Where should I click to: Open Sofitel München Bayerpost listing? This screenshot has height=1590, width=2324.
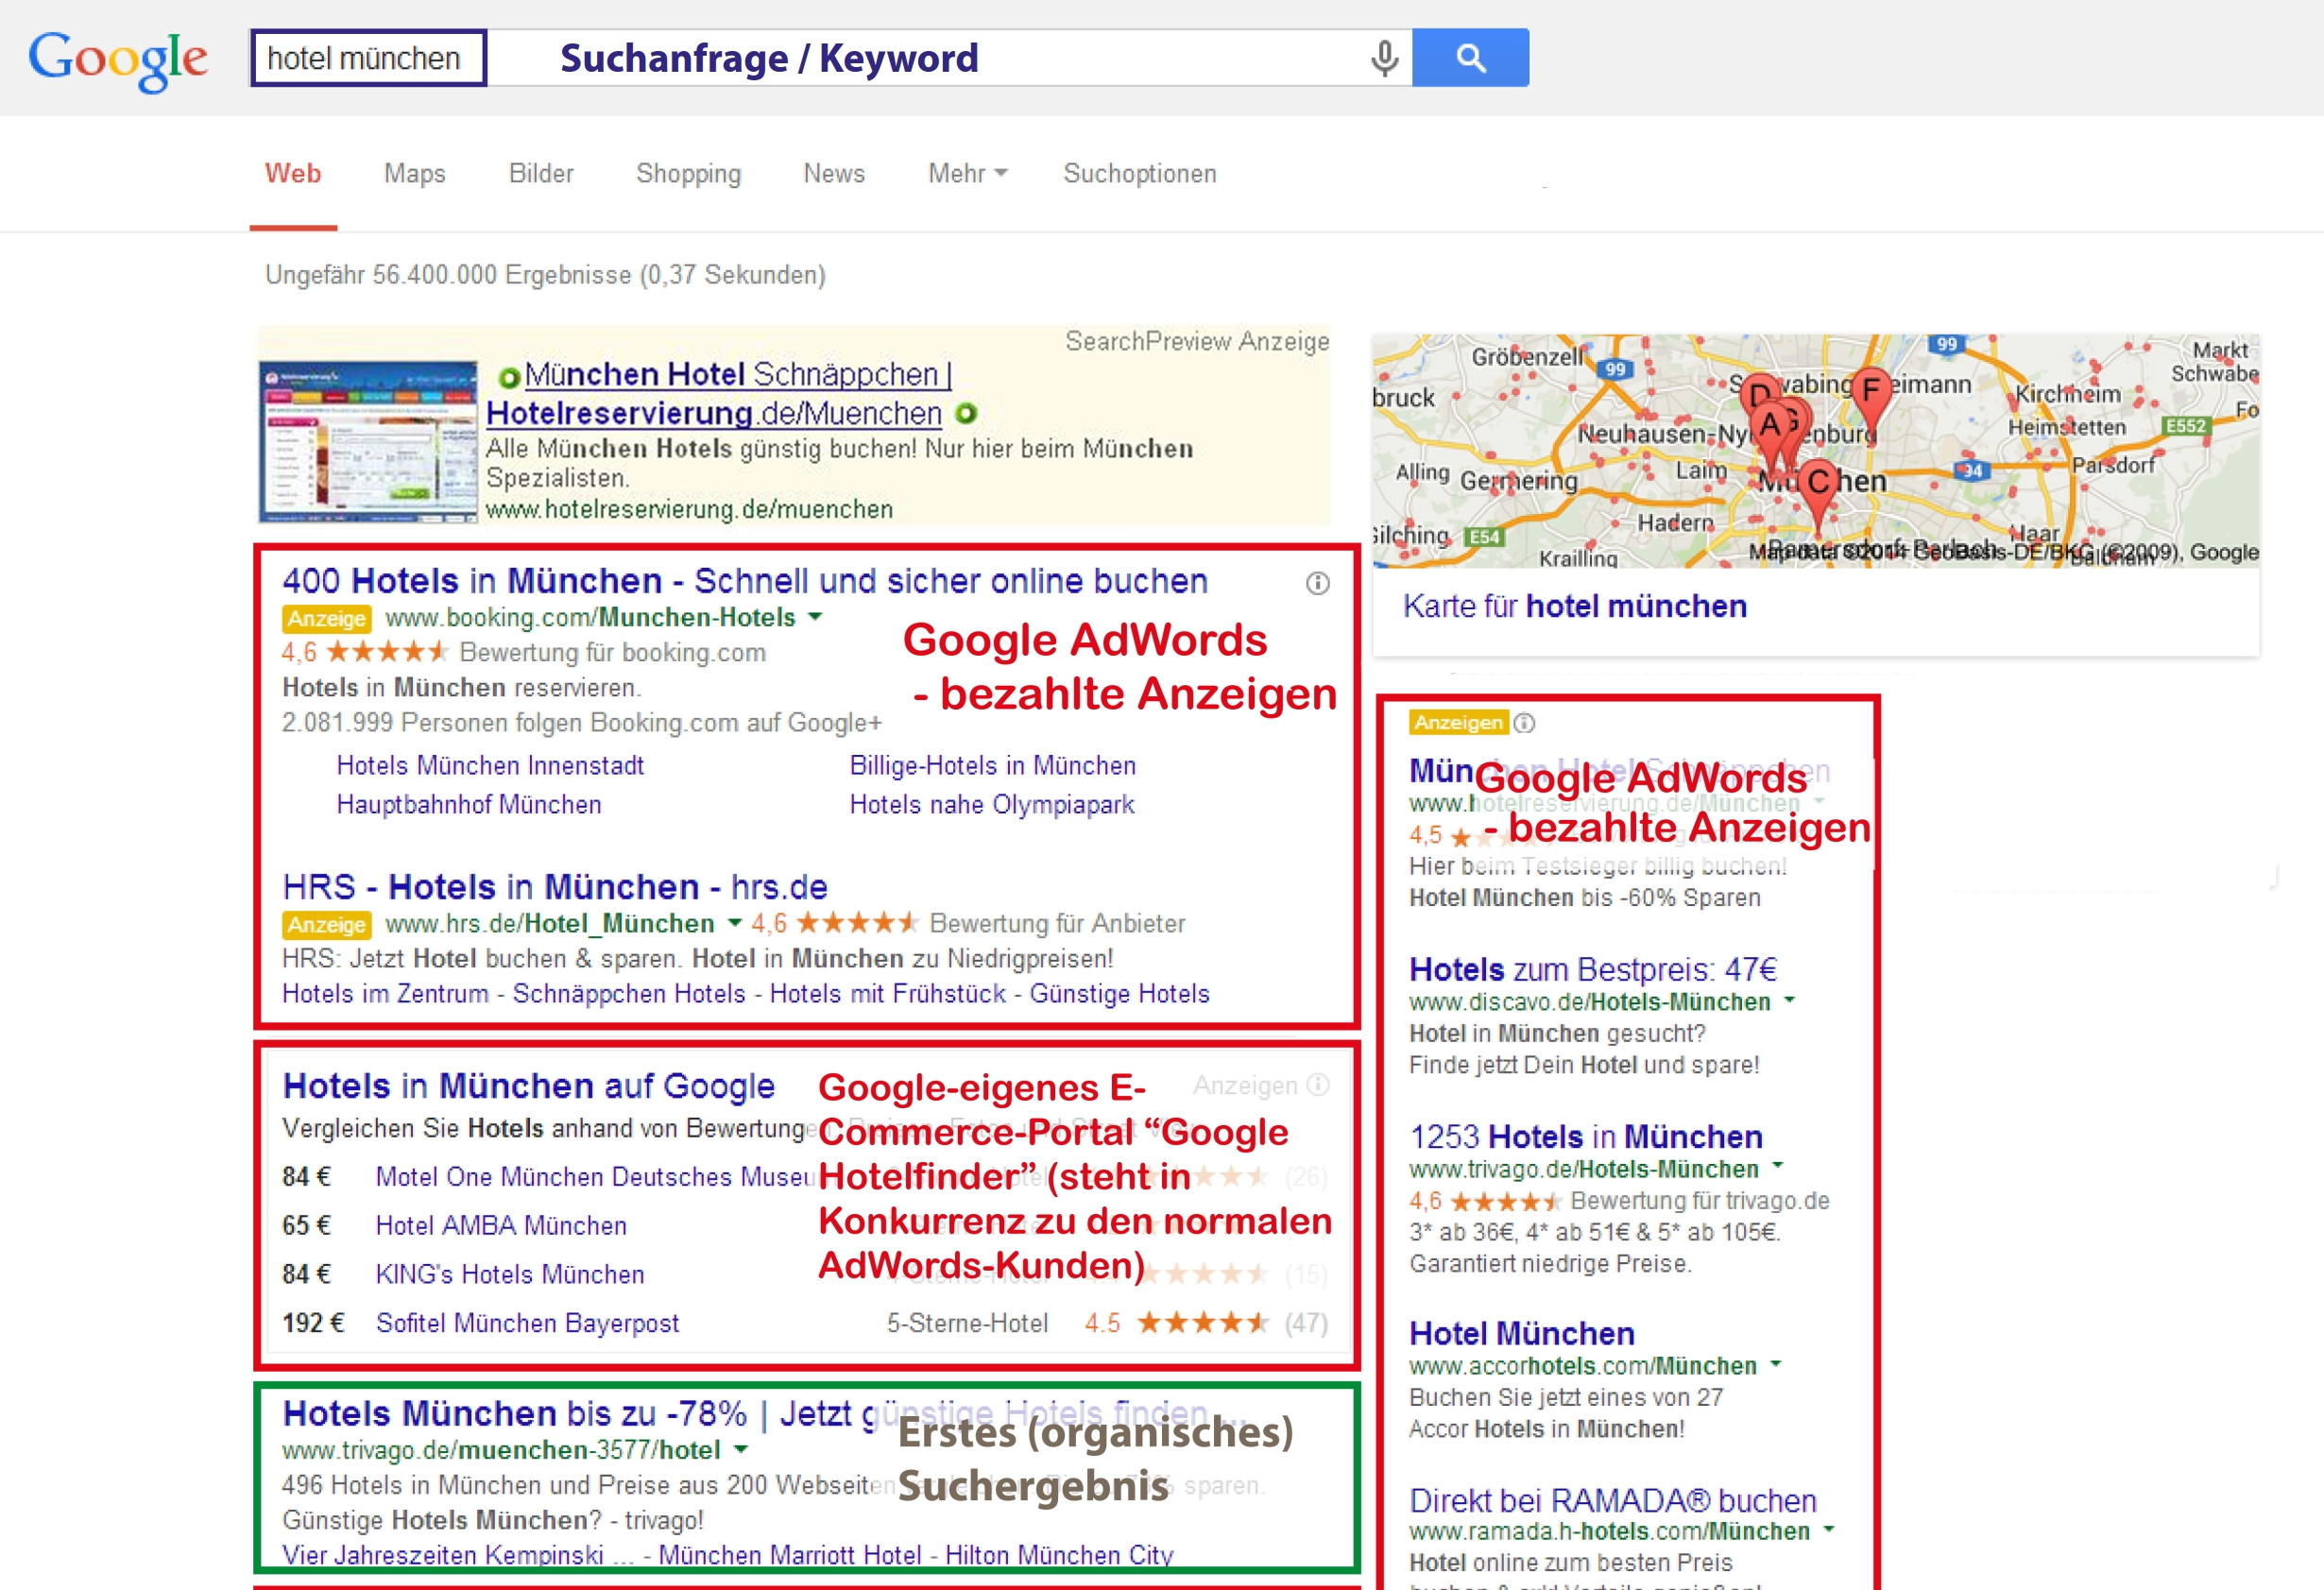(527, 1324)
